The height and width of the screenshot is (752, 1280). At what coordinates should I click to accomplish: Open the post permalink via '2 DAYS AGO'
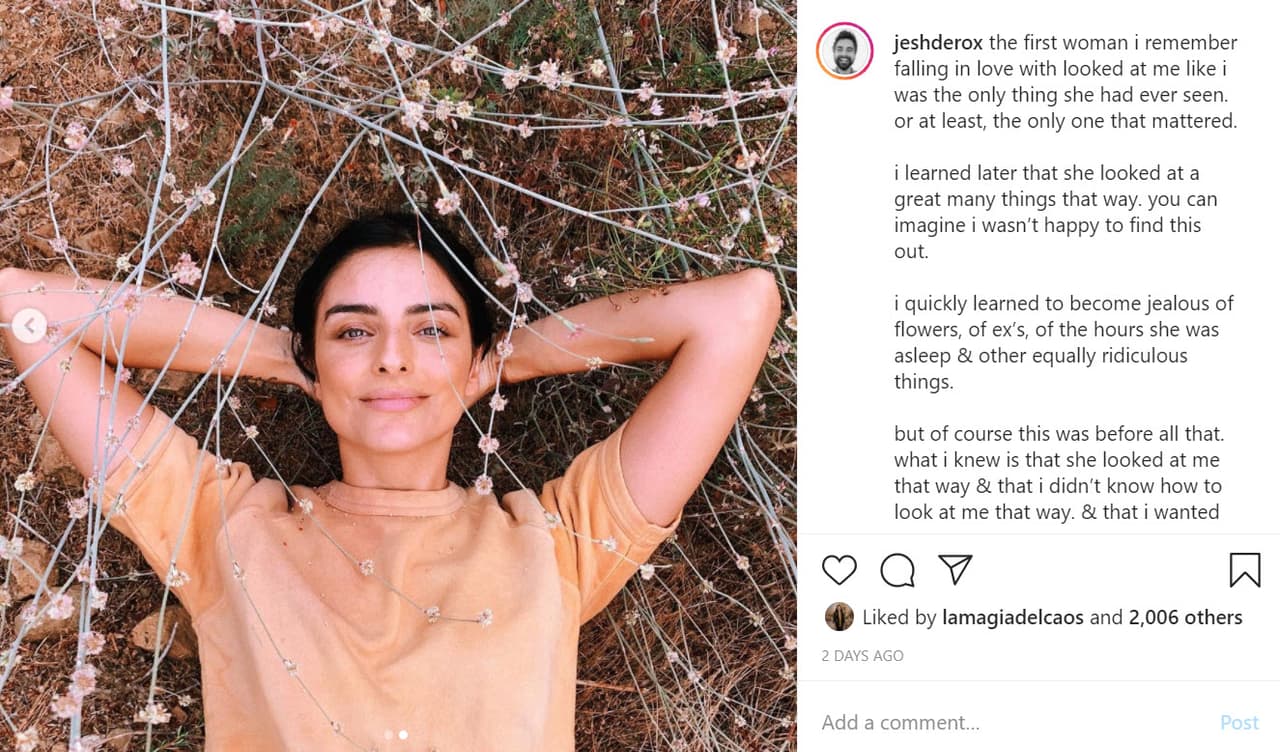coord(862,655)
